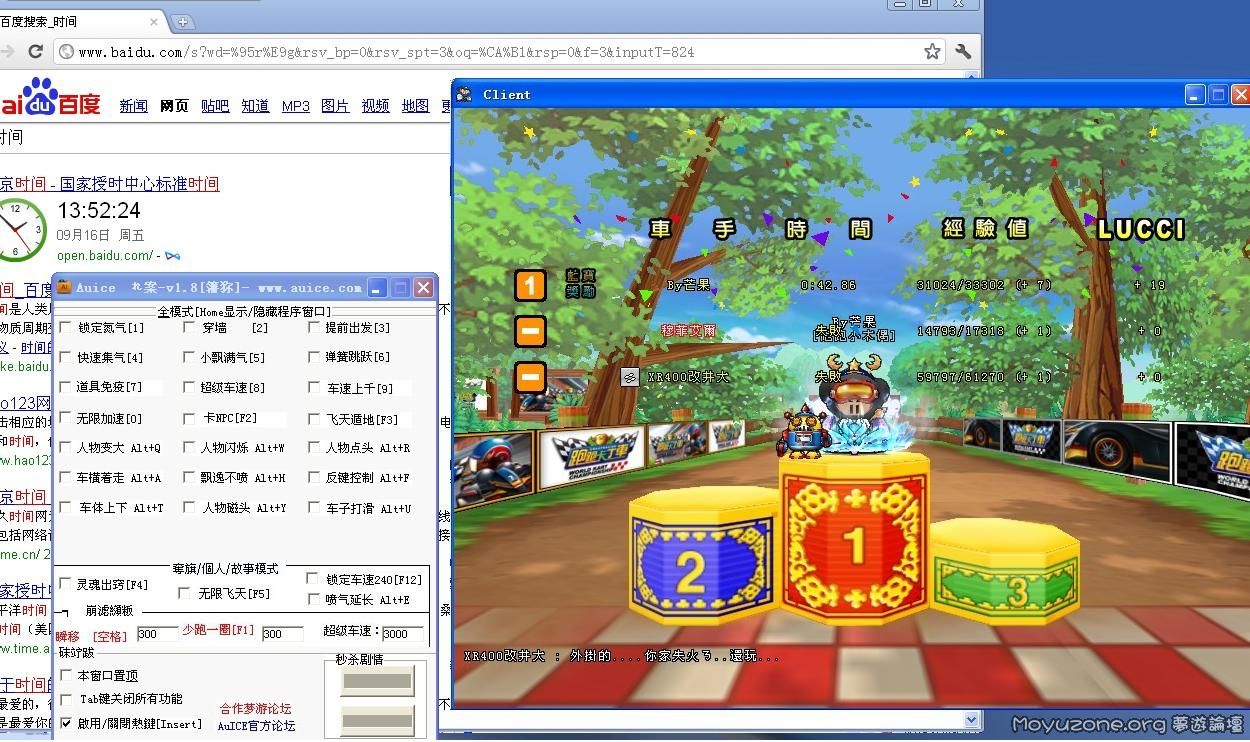Enable 锁定车速240[F12] checkbox
The height and width of the screenshot is (742, 1250).
tap(313, 579)
